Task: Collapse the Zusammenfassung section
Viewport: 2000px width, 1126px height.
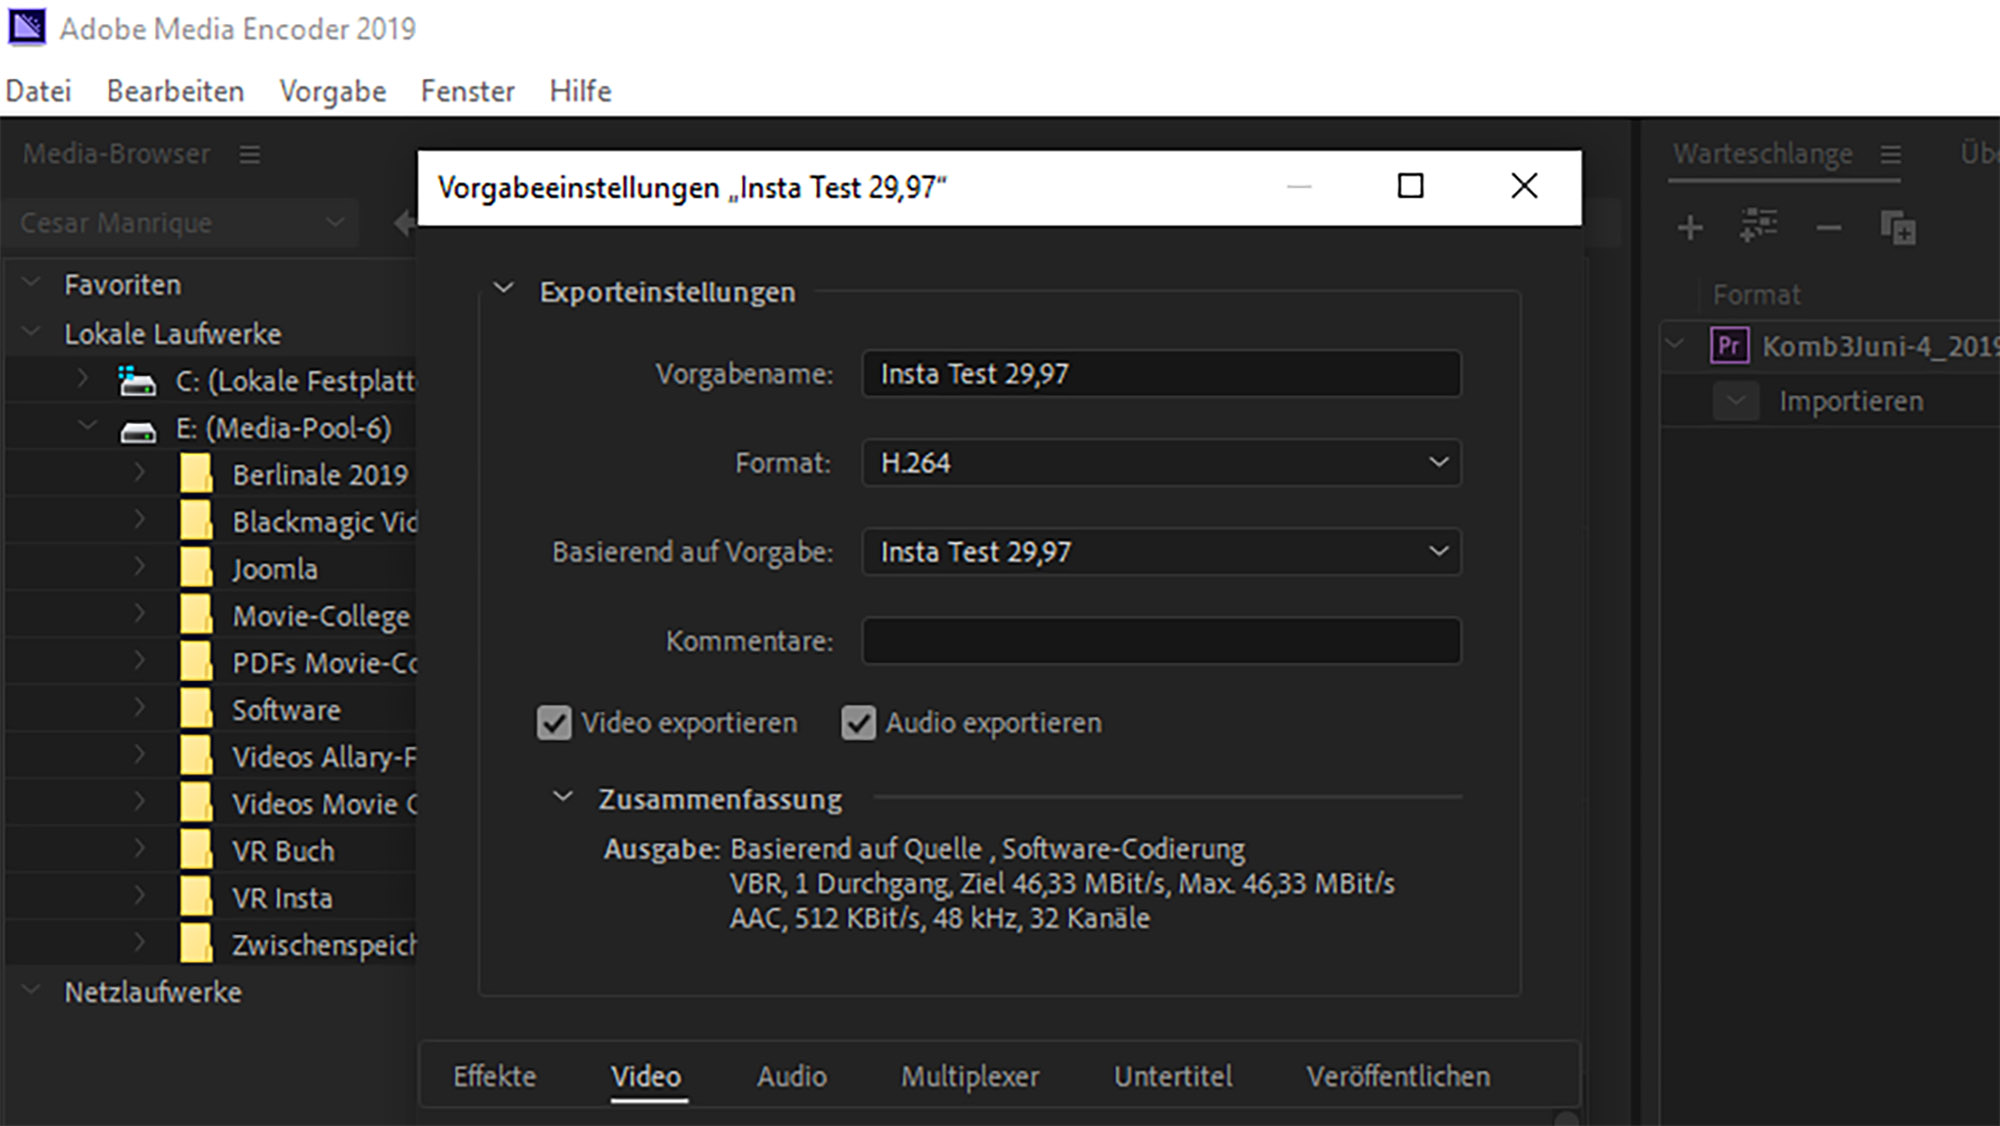Action: (x=563, y=797)
